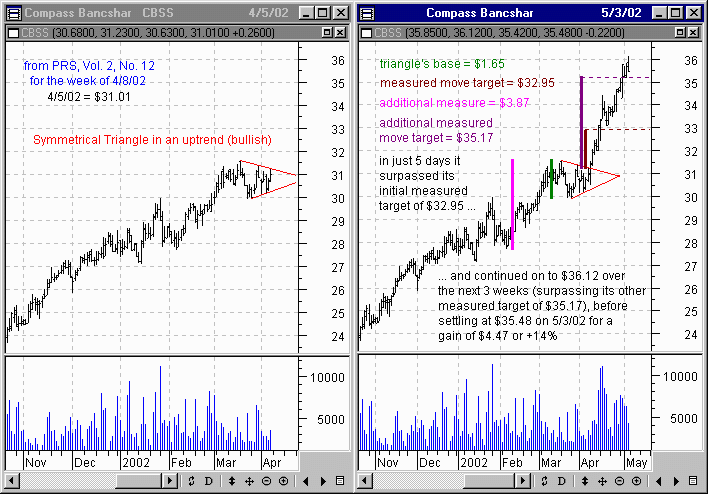708x494 pixels.
Task: Open the system menu icon of the 5/3/02 window title bar
Action: [367, 13]
